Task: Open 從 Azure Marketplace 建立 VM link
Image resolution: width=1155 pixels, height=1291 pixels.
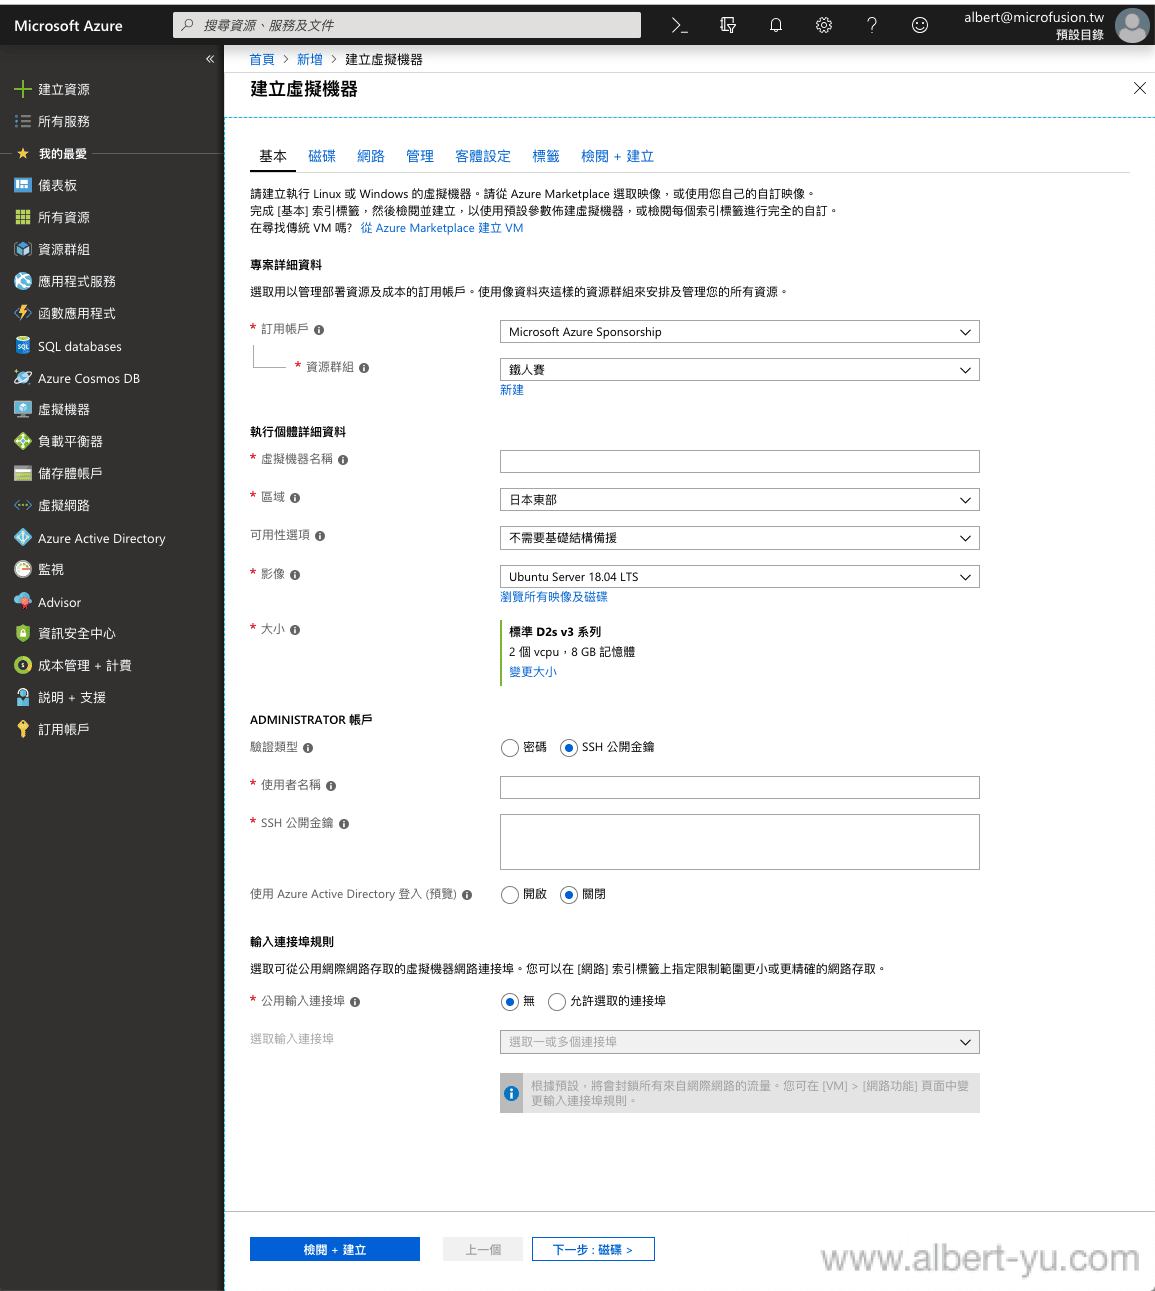Action: tap(442, 228)
